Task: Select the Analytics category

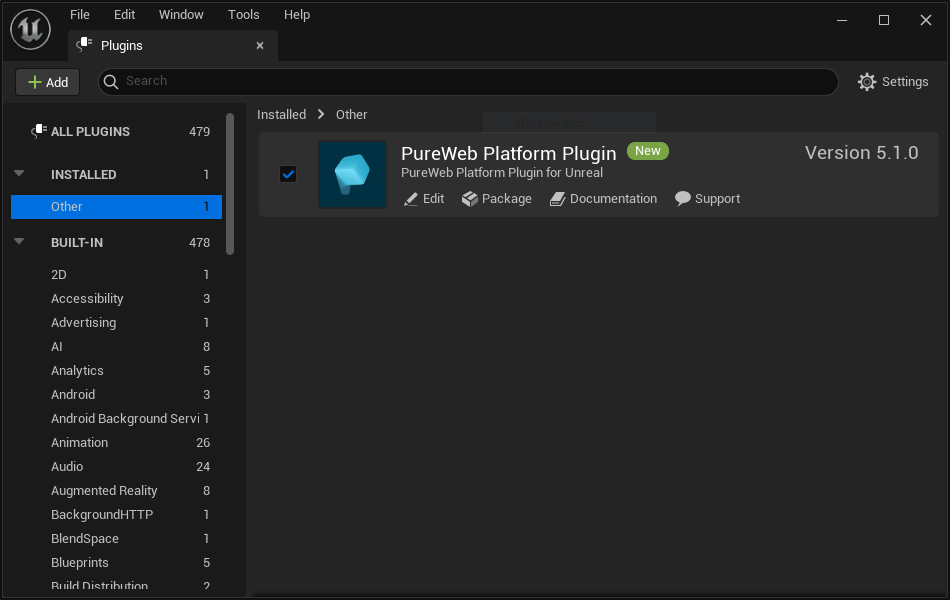Action: [x=116, y=370]
